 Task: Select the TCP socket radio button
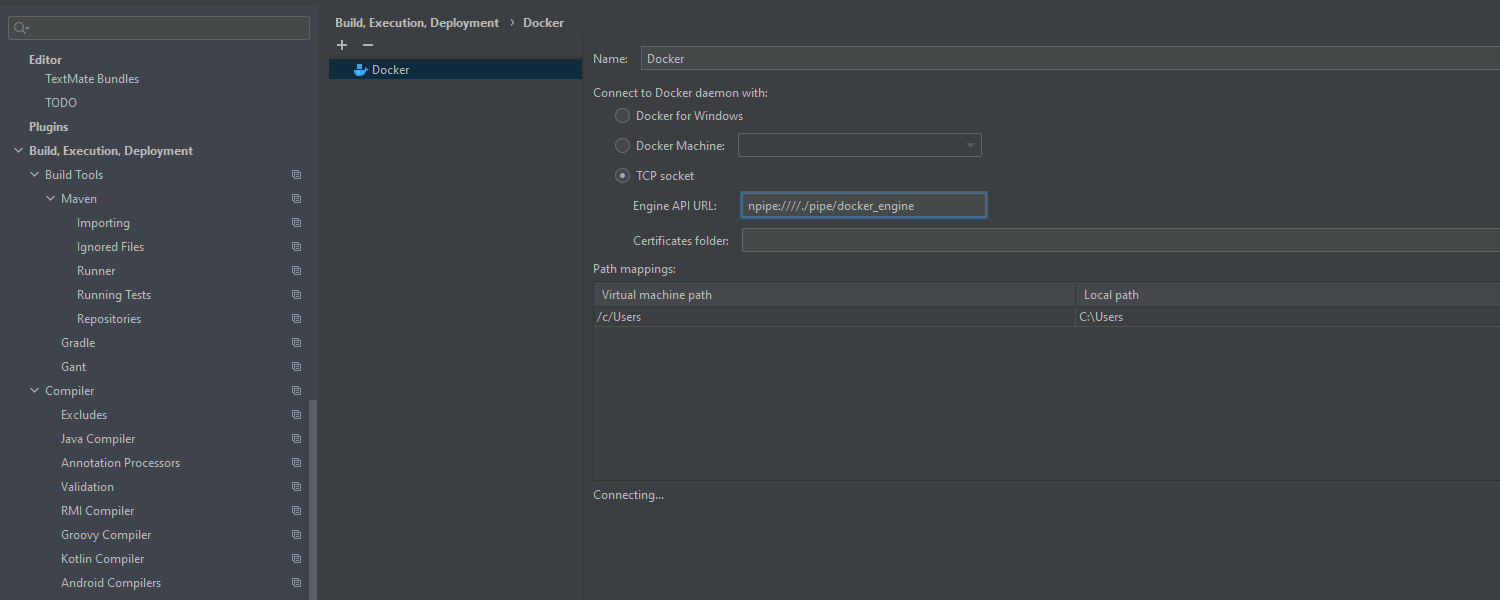(x=622, y=176)
